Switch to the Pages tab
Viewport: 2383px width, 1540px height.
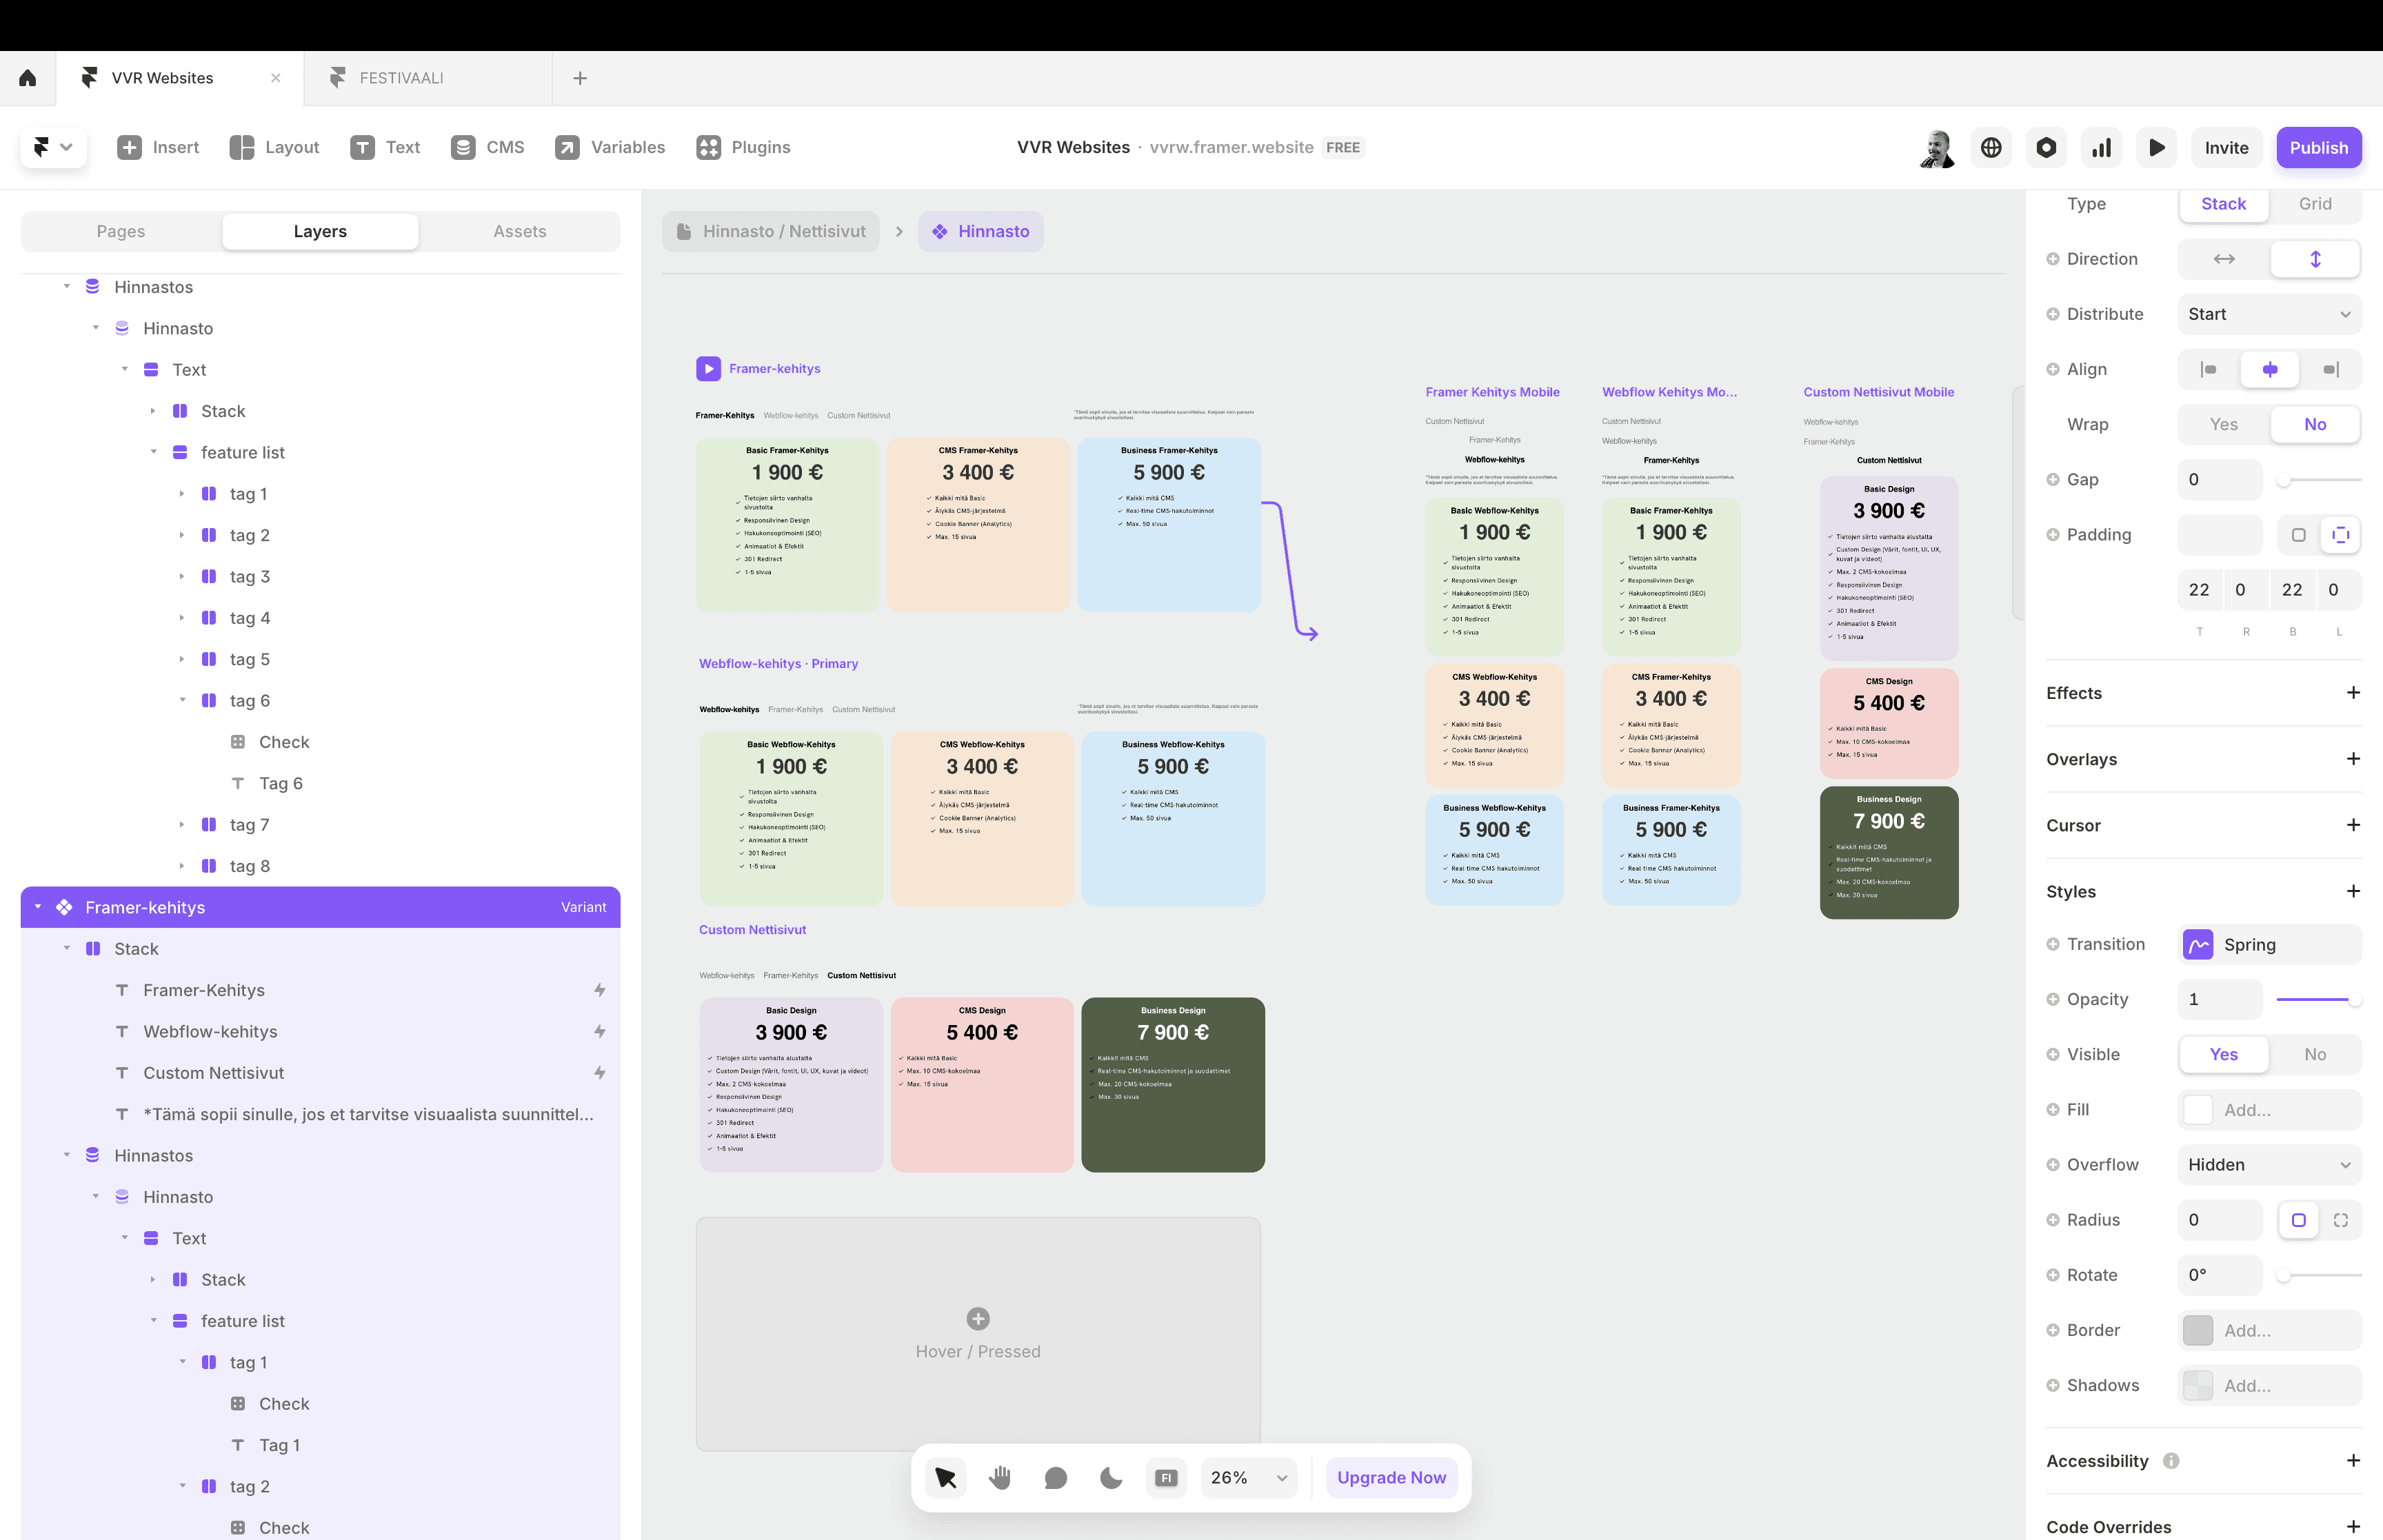pos(121,231)
